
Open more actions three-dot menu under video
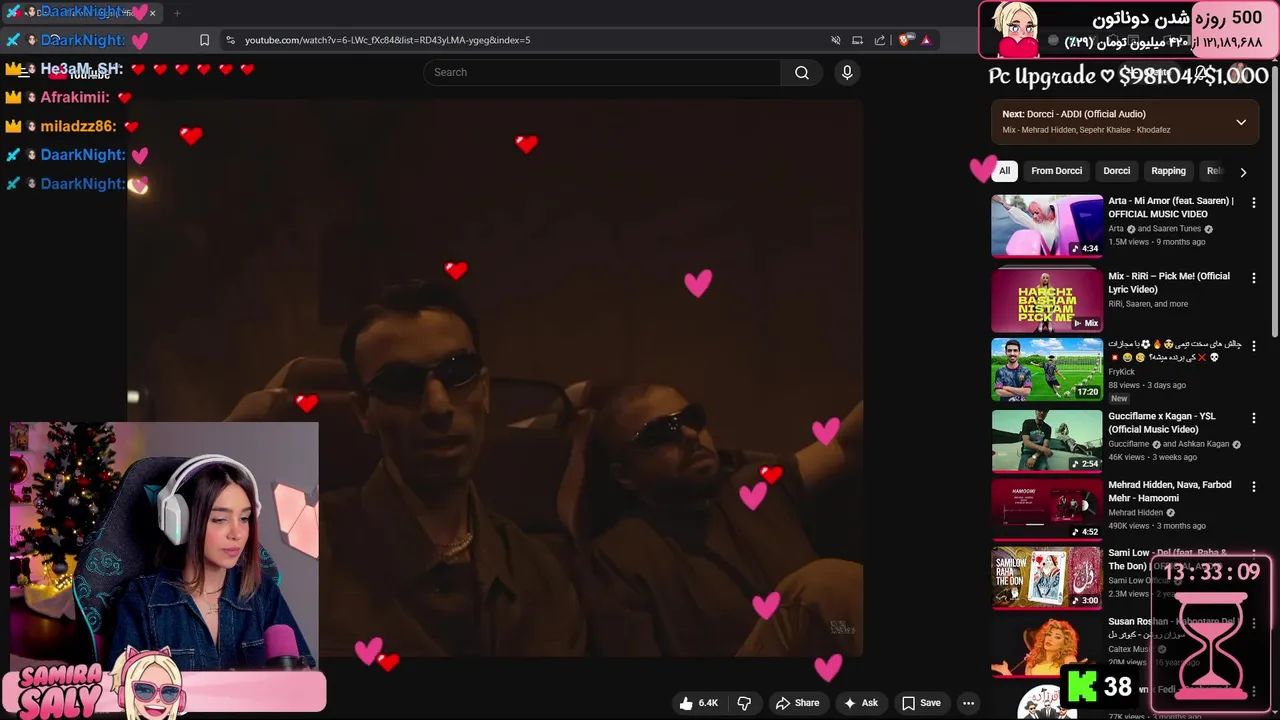(968, 703)
